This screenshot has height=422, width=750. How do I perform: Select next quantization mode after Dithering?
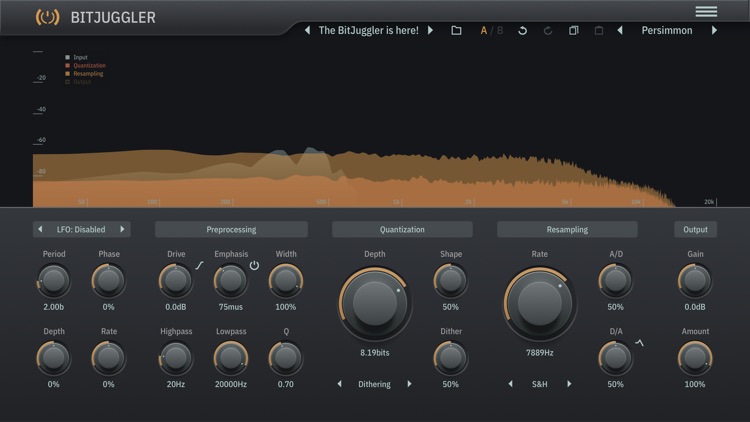pos(409,384)
